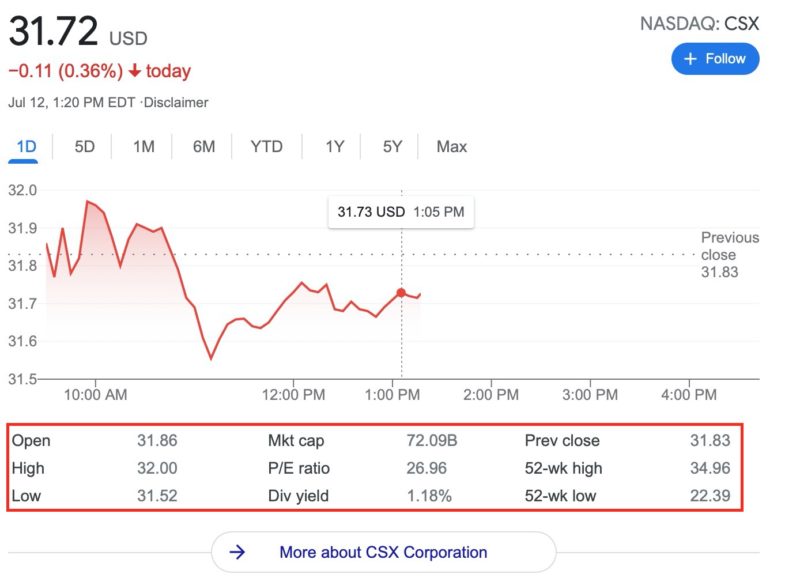The image size is (800, 582).
Task: Switch to the 1Y tab
Action: tap(334, 147)
